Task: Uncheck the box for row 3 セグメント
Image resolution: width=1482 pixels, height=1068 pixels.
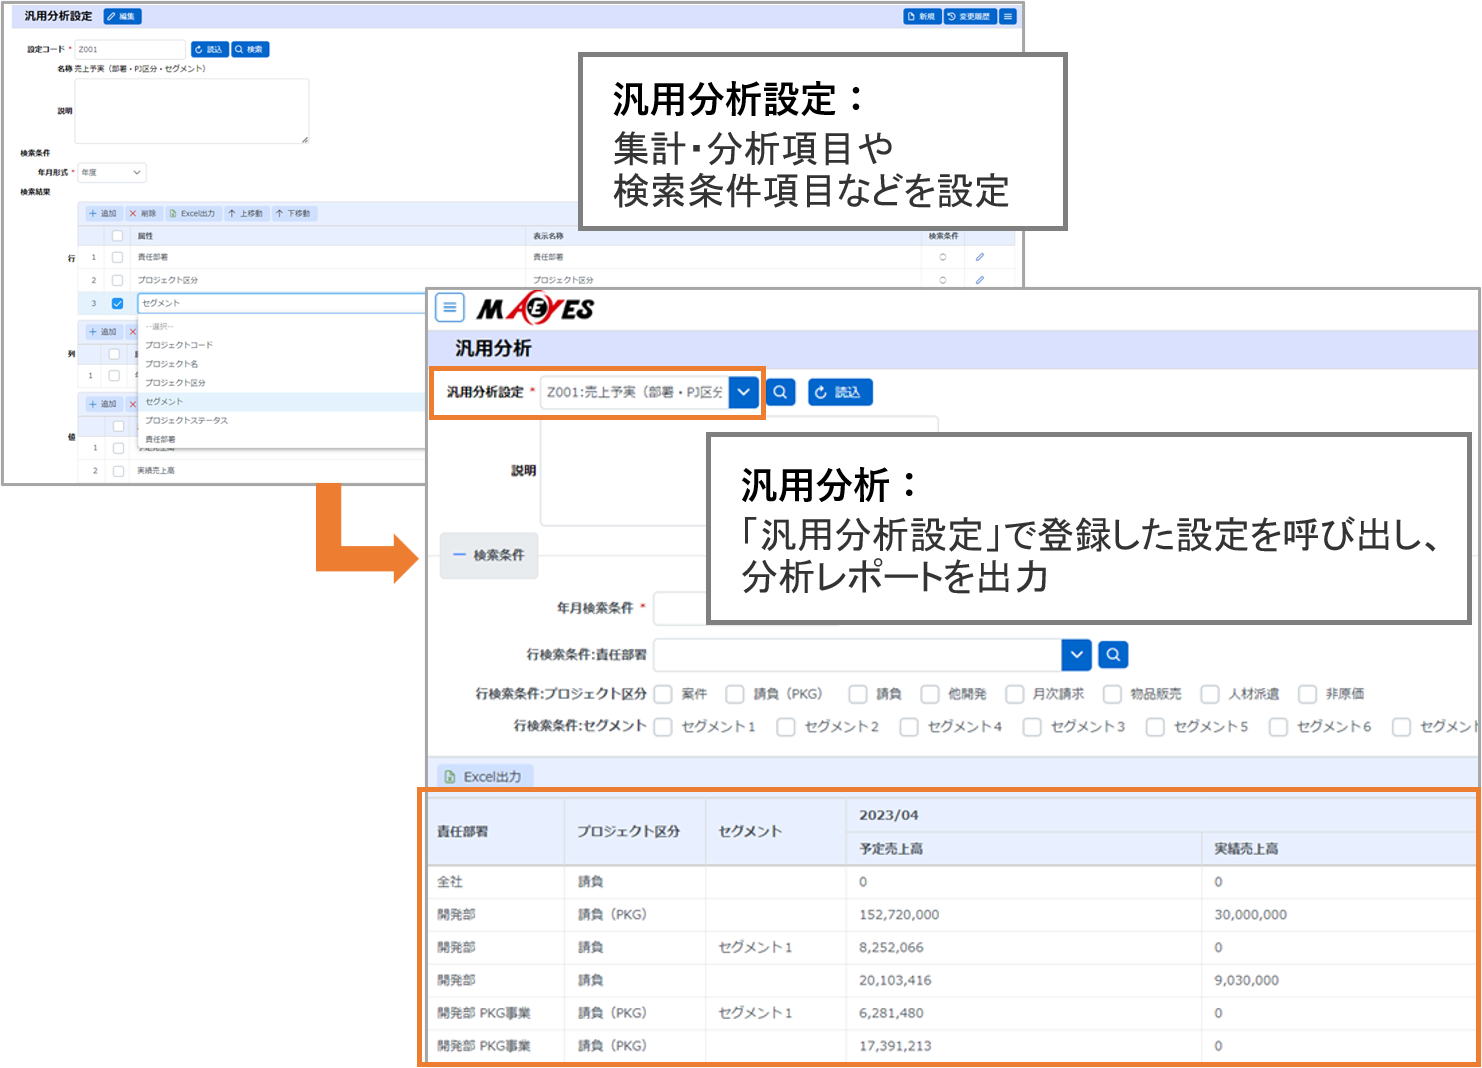Action: 117,303
